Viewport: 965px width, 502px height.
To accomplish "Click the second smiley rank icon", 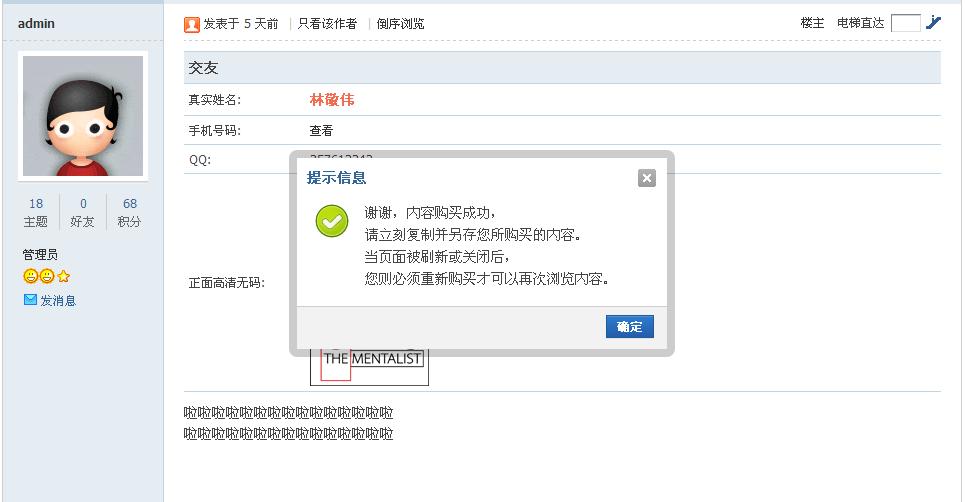I will point(47,276).
